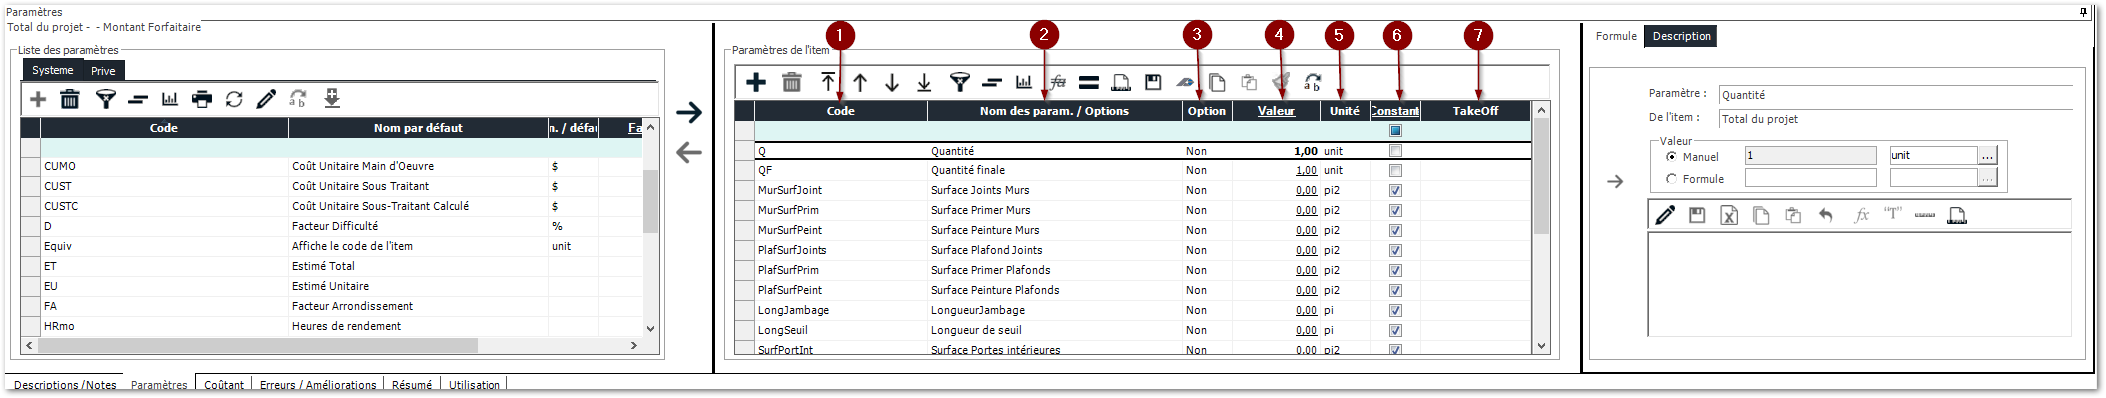
Task: Sort by Constant column header
Action: (1395, 111)
